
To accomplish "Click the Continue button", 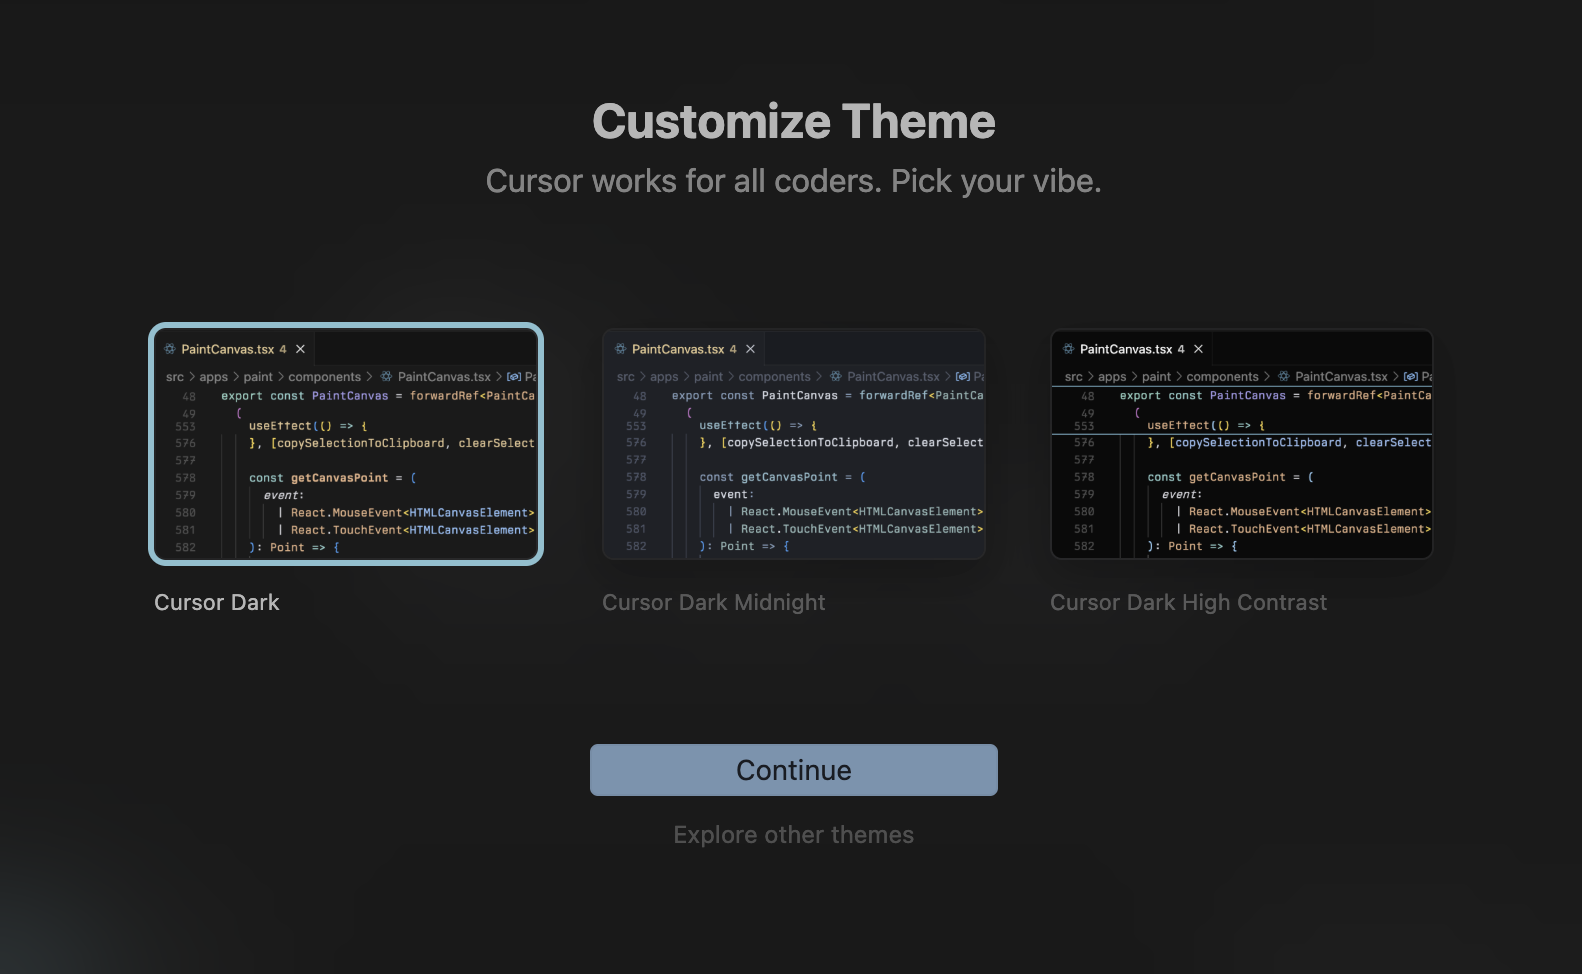I will [794, 770].
